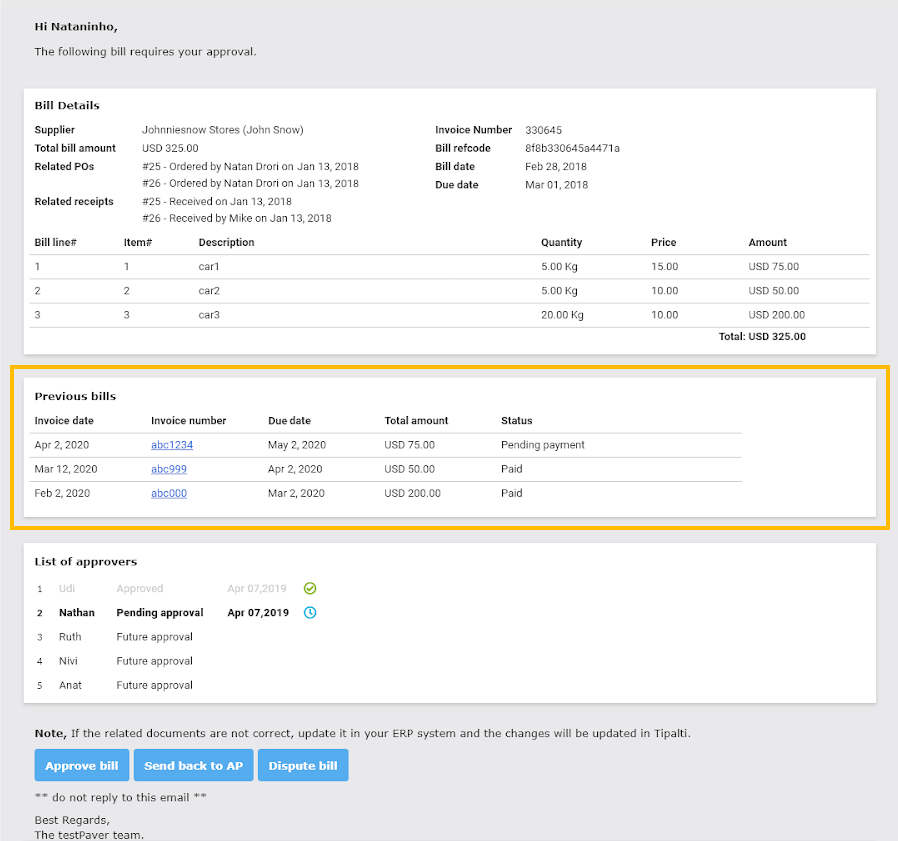
Task: Click receipt #25 Received on Jan 13, 2018
Action: (x=217, y=202)
